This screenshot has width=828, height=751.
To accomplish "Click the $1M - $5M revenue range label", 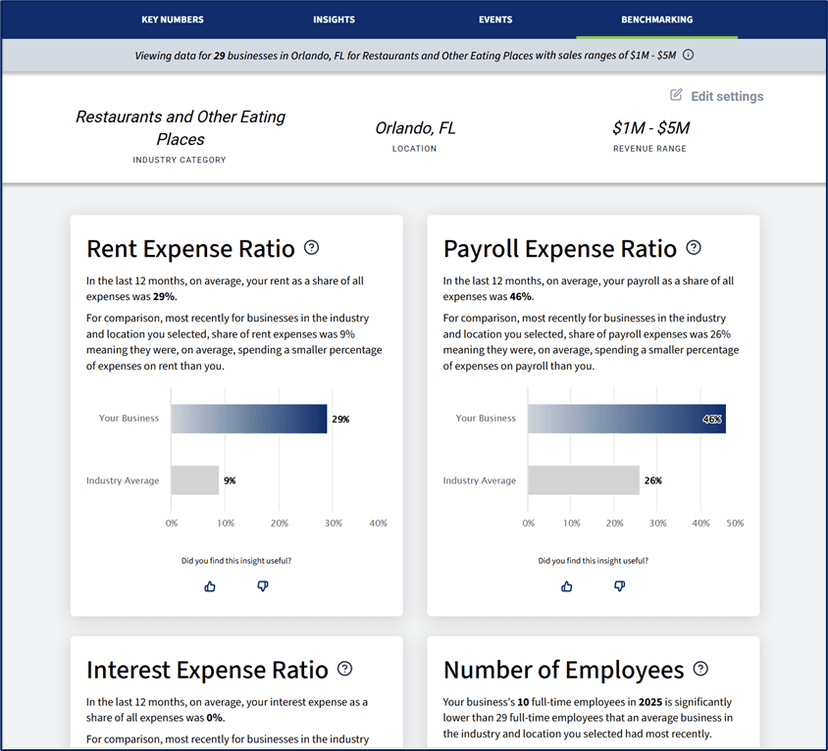I will (x=649, y=128).
